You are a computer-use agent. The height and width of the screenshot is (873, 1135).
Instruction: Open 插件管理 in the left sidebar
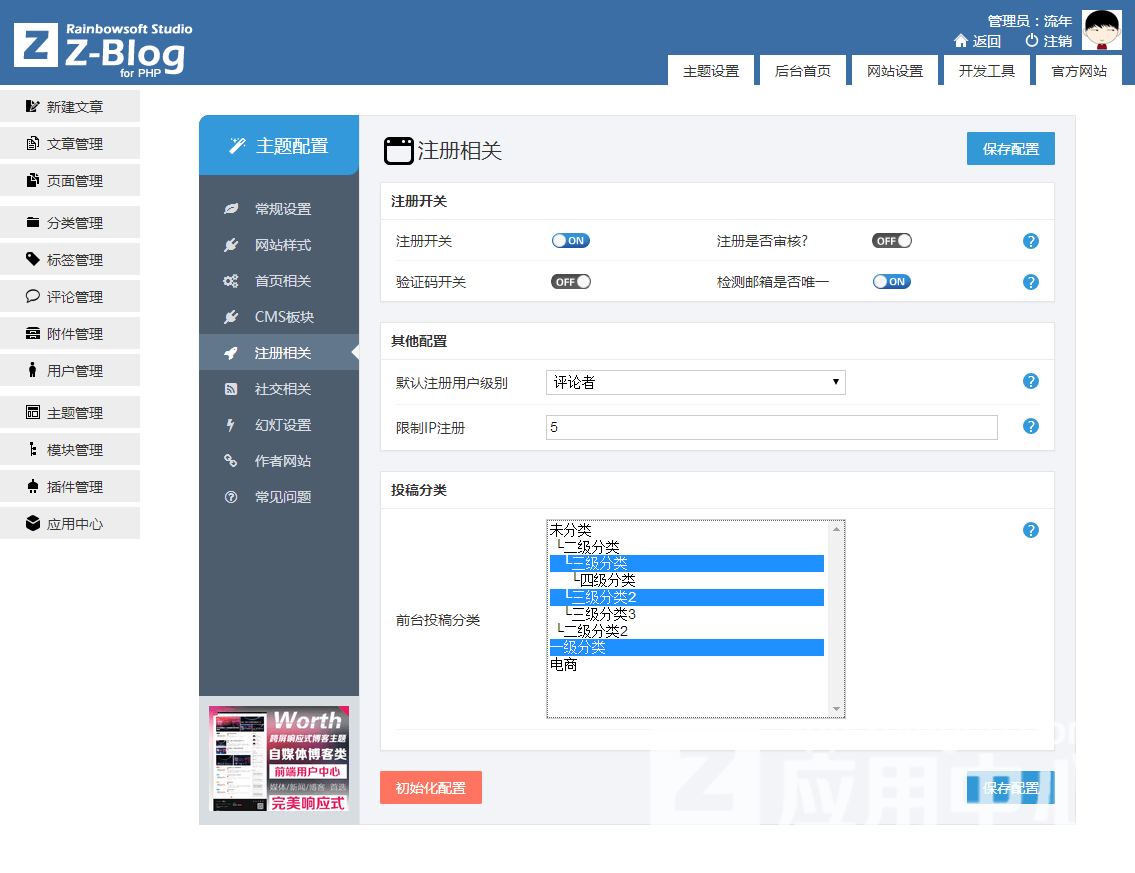(70, 487)
